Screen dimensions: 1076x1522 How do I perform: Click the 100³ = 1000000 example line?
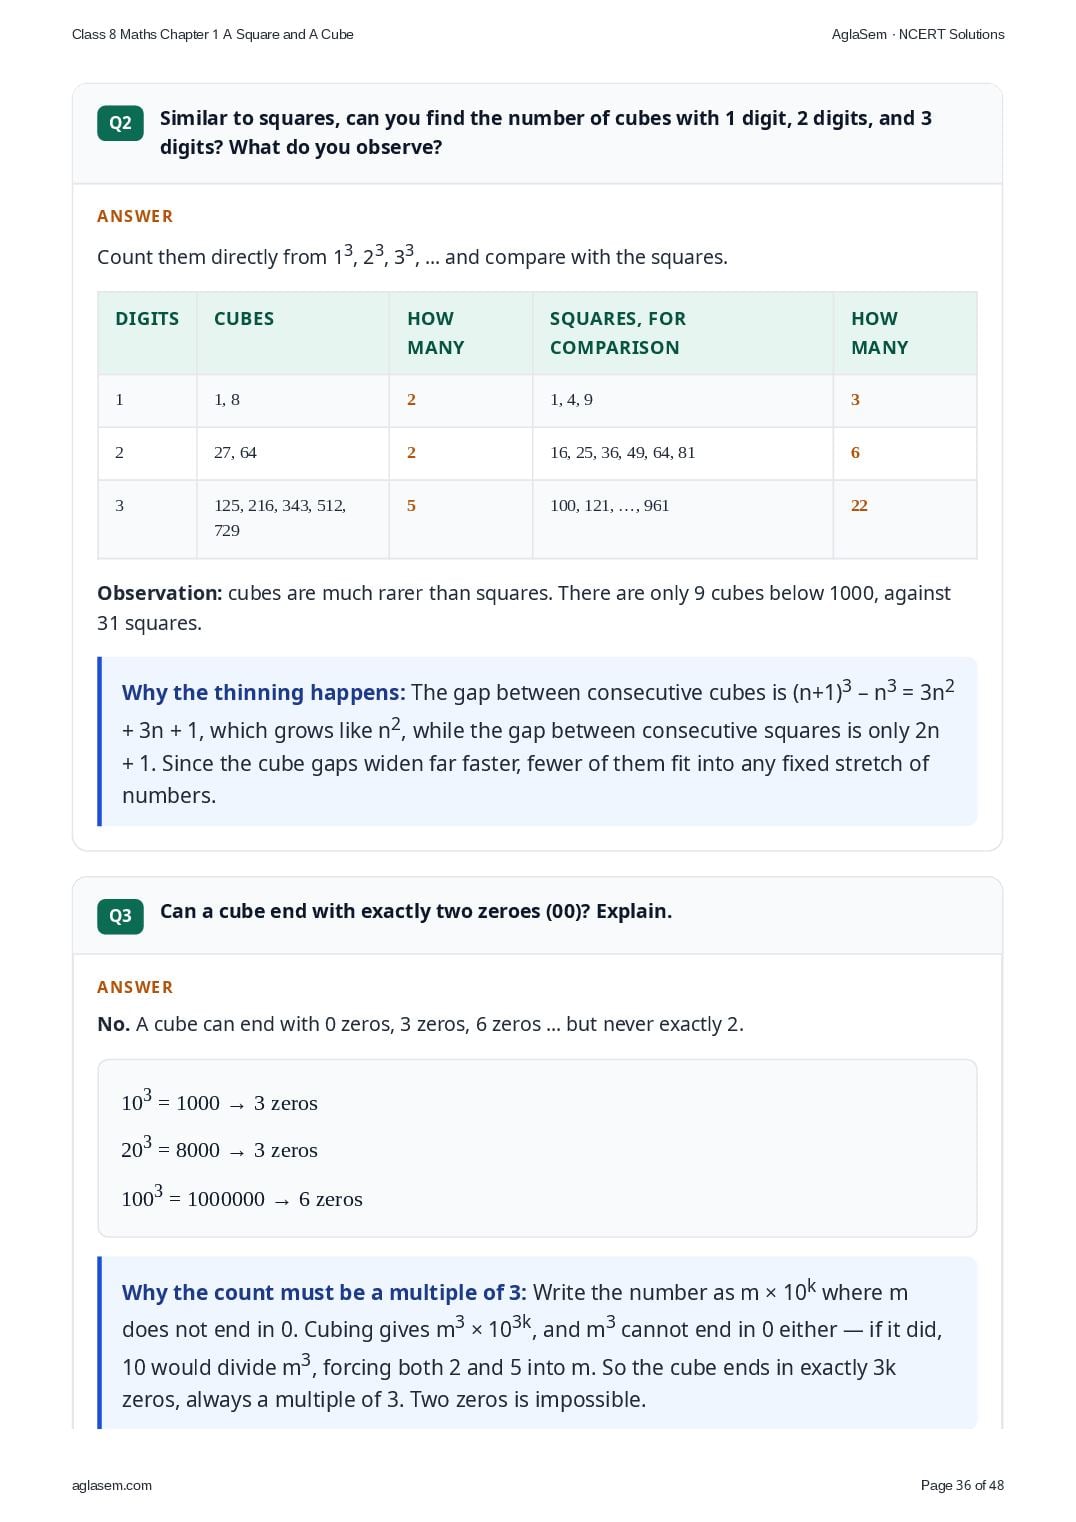coord(241,1197)
